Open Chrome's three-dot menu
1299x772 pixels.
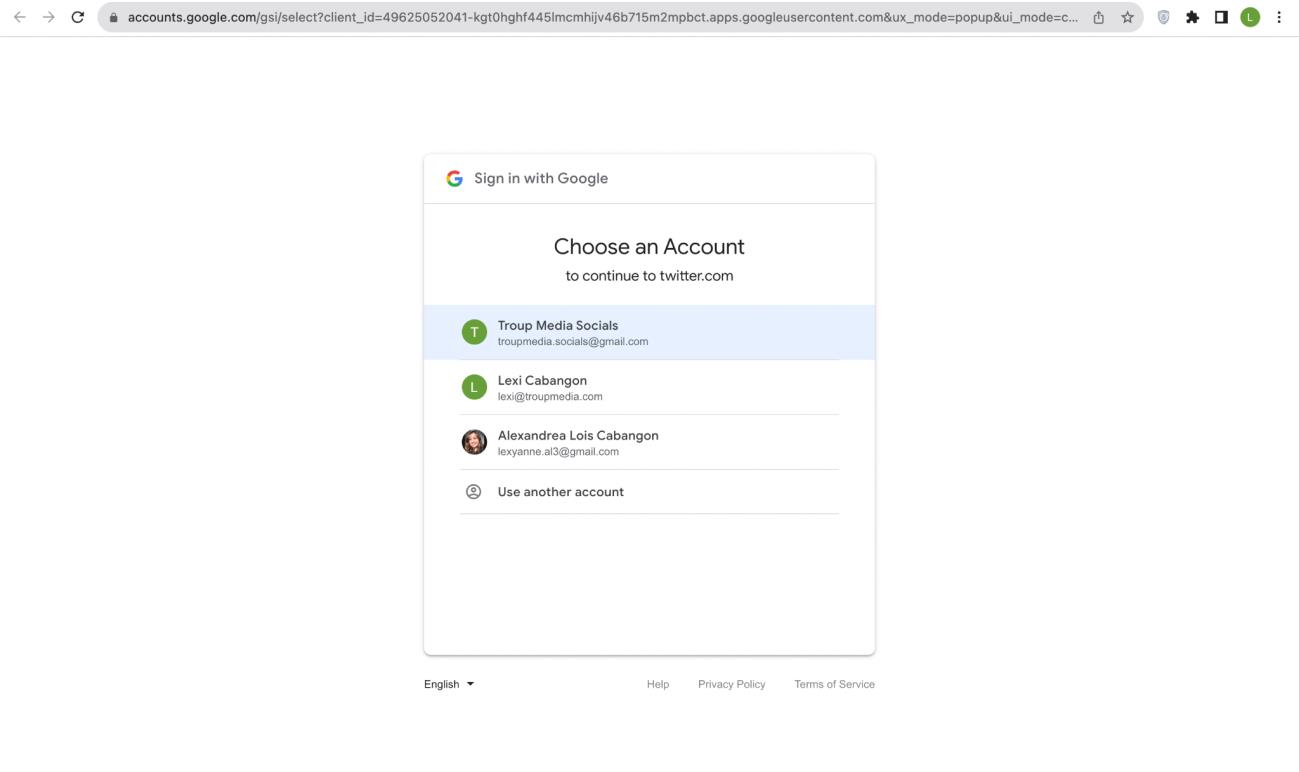coord(1279,17)
